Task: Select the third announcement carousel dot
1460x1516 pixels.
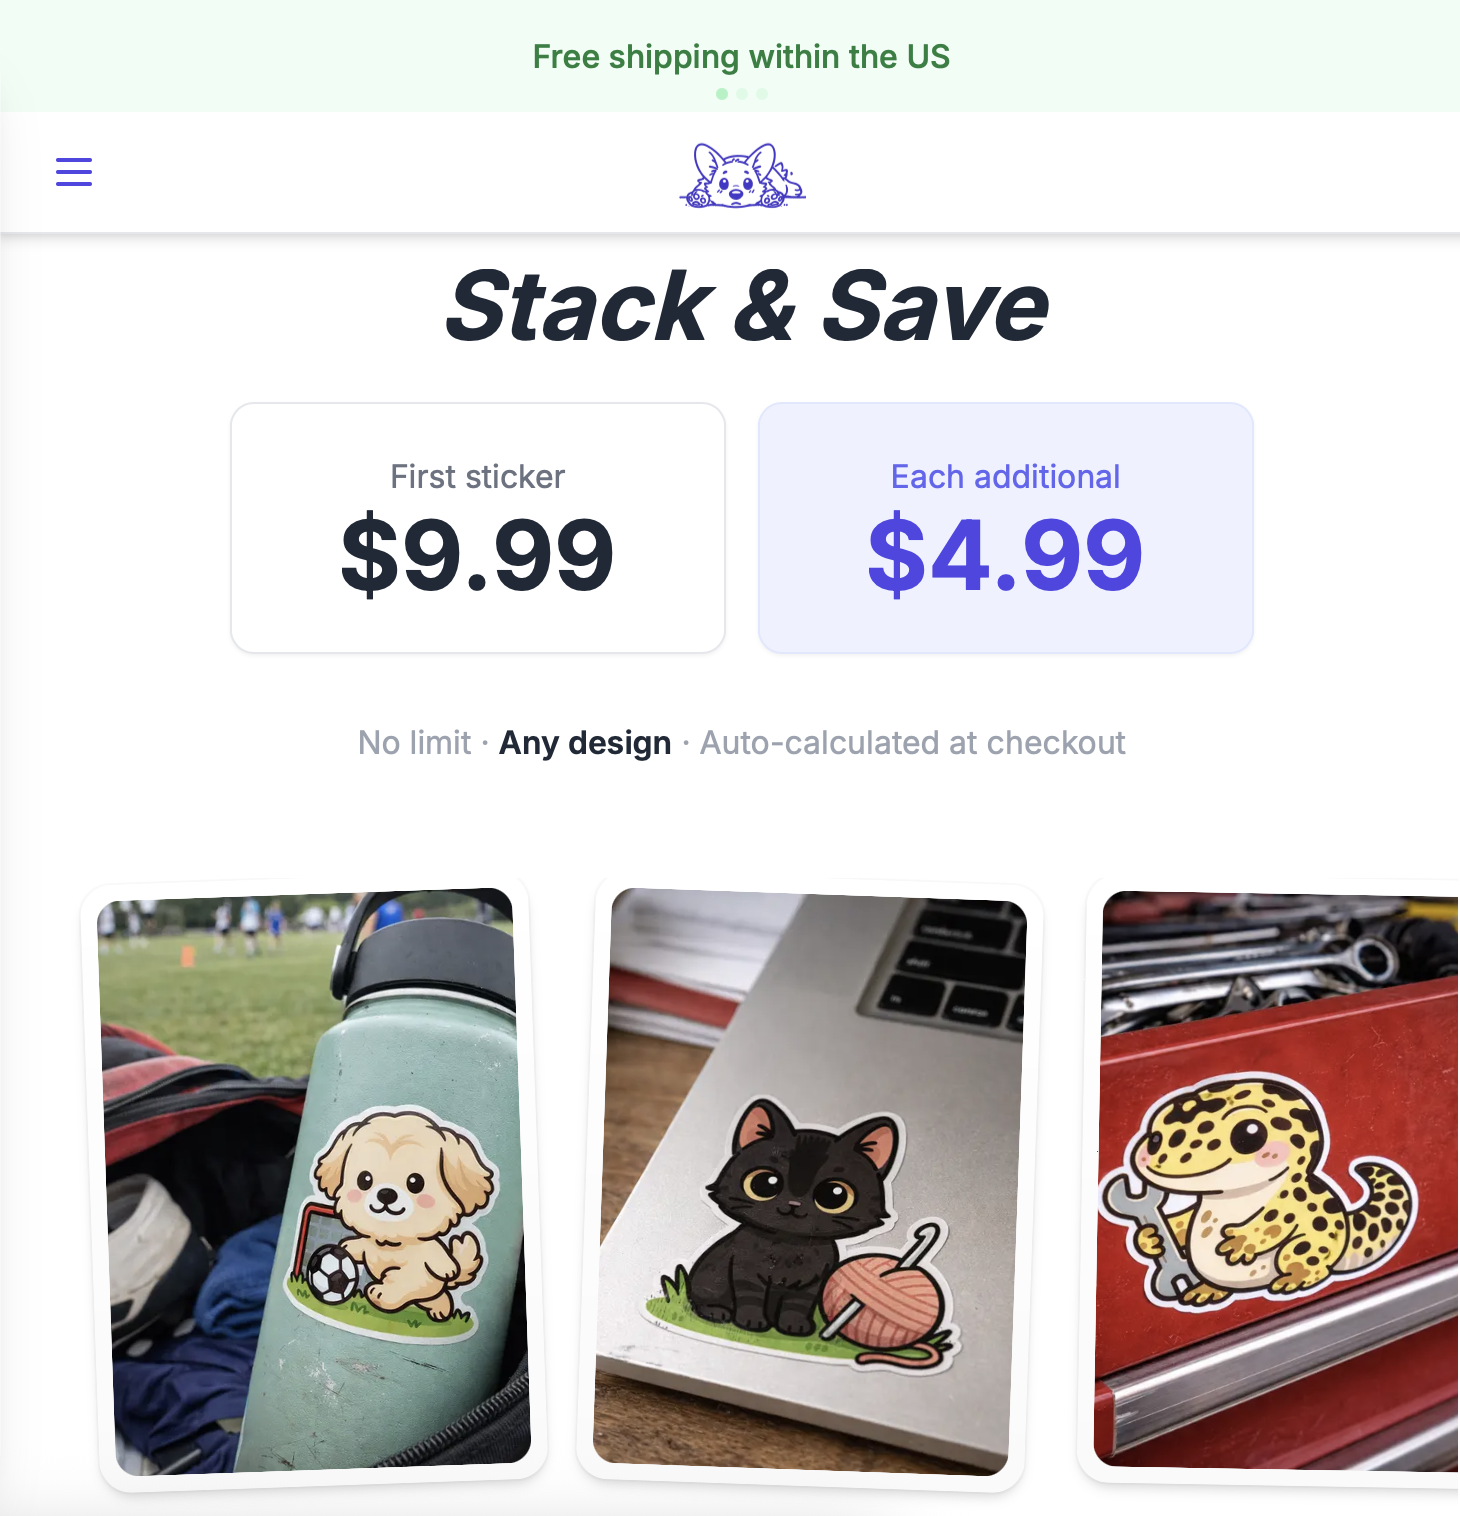Action: click(x=762, y=94)
